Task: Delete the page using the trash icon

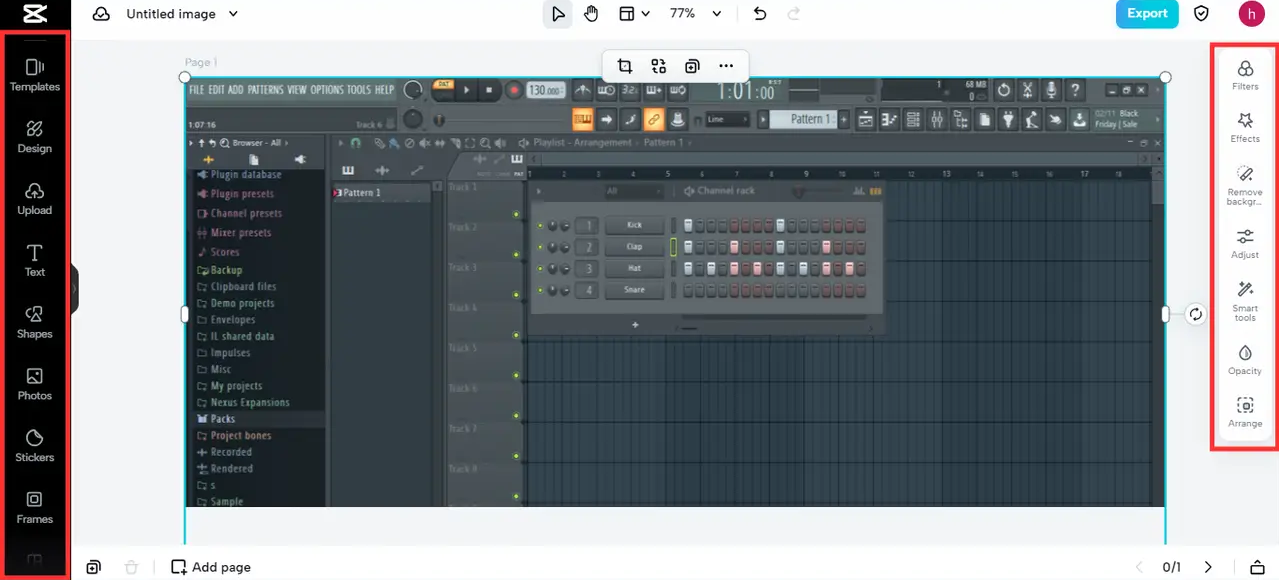Action: [131, 567]
